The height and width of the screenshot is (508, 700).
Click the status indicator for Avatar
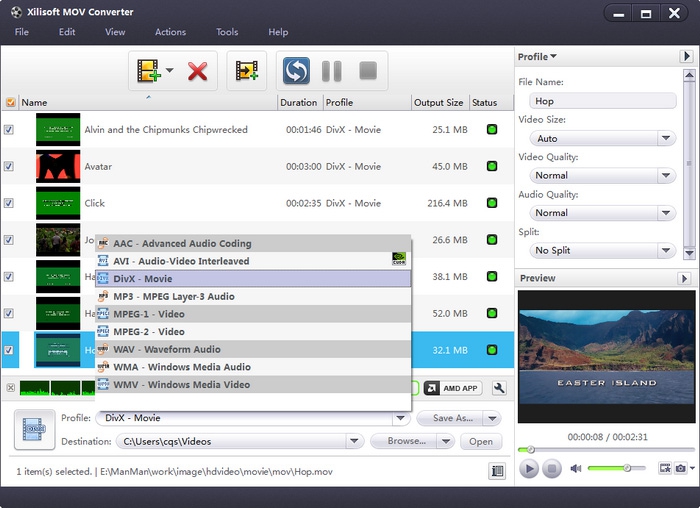tap(492, 167)
